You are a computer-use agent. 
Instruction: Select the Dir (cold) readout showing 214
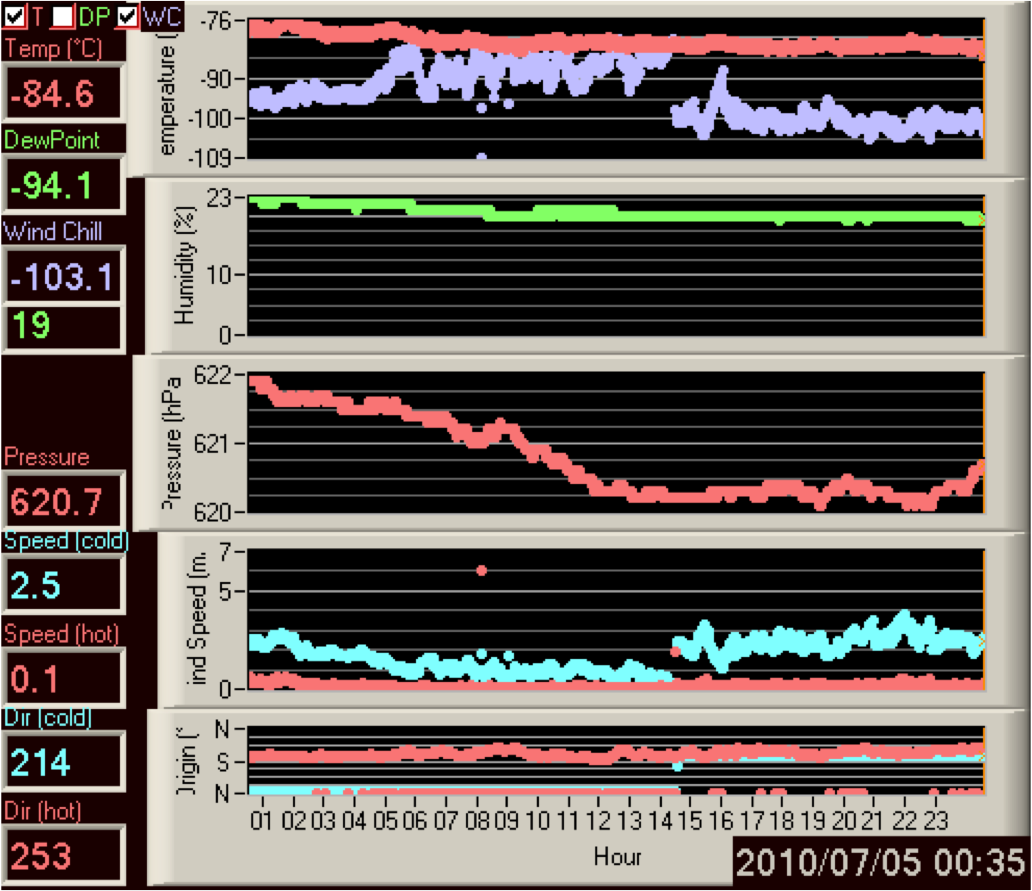(x=62, y=763)
